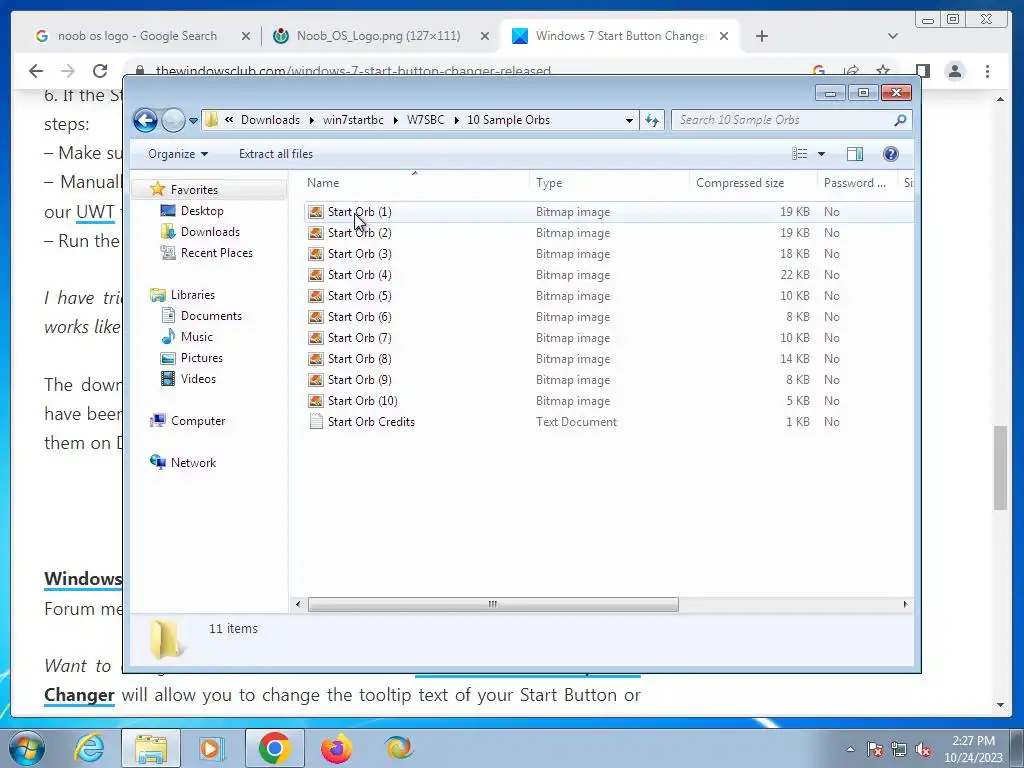
Task: Switch to Windows 7 Start Button Changer tab
Action: 620,36
